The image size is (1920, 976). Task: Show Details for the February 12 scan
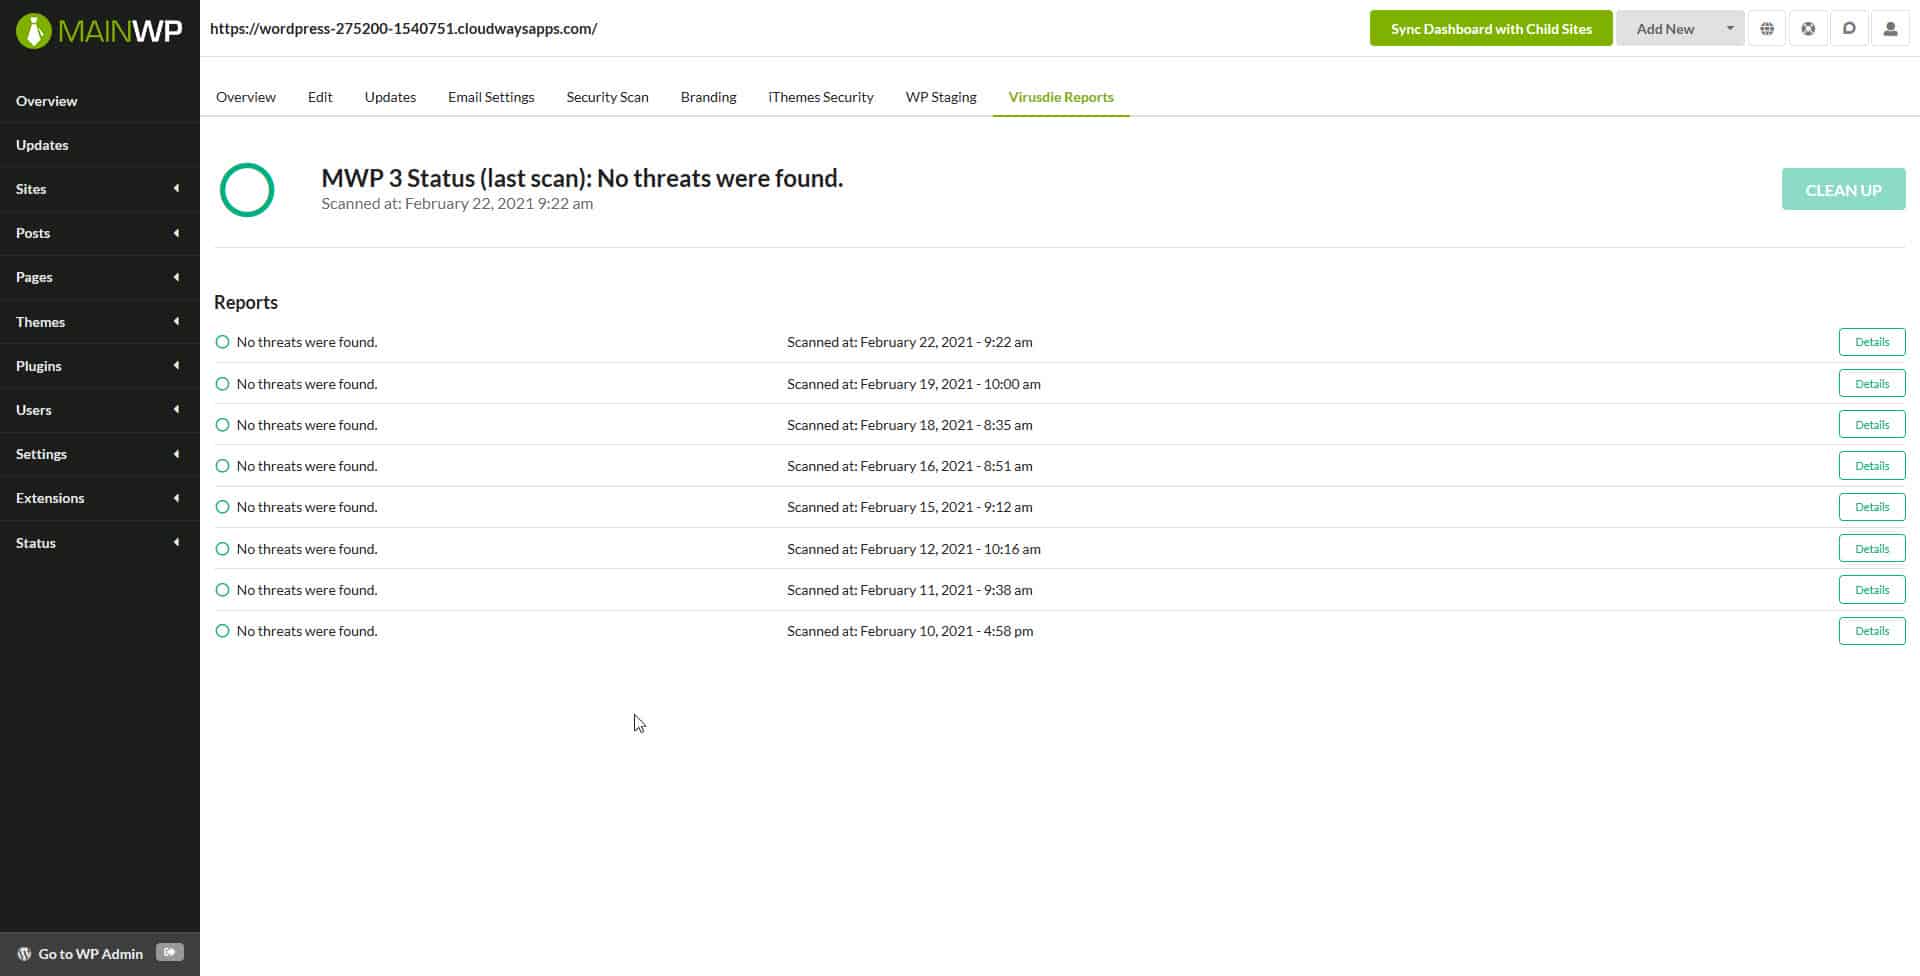[1872, 549]
